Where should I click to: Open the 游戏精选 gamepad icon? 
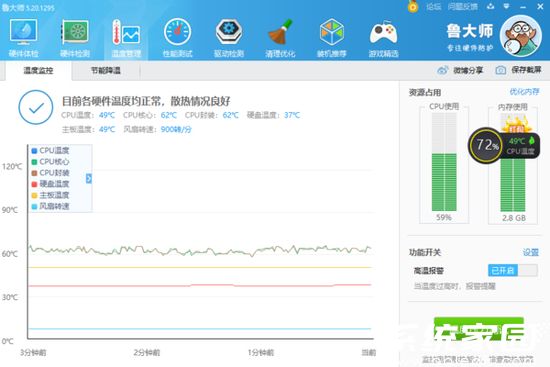383,38
